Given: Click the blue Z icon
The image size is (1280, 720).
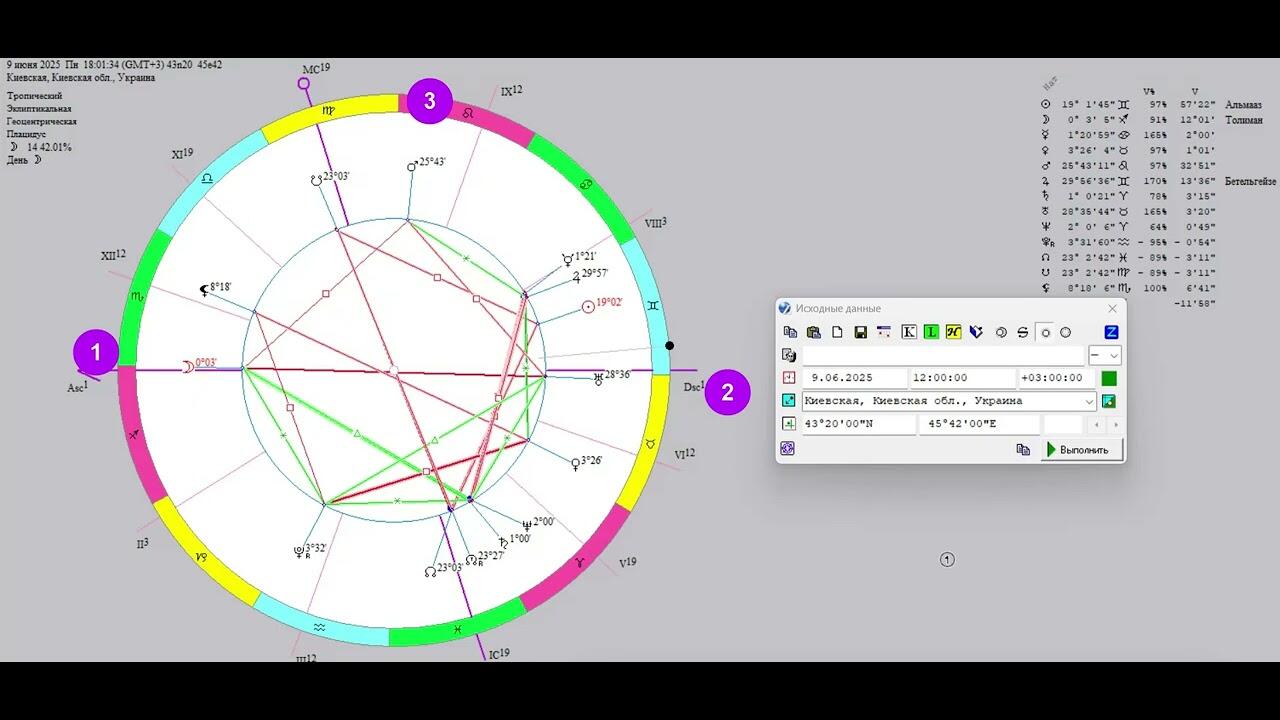Looking at the screenshot, I should coord(1111,332).
